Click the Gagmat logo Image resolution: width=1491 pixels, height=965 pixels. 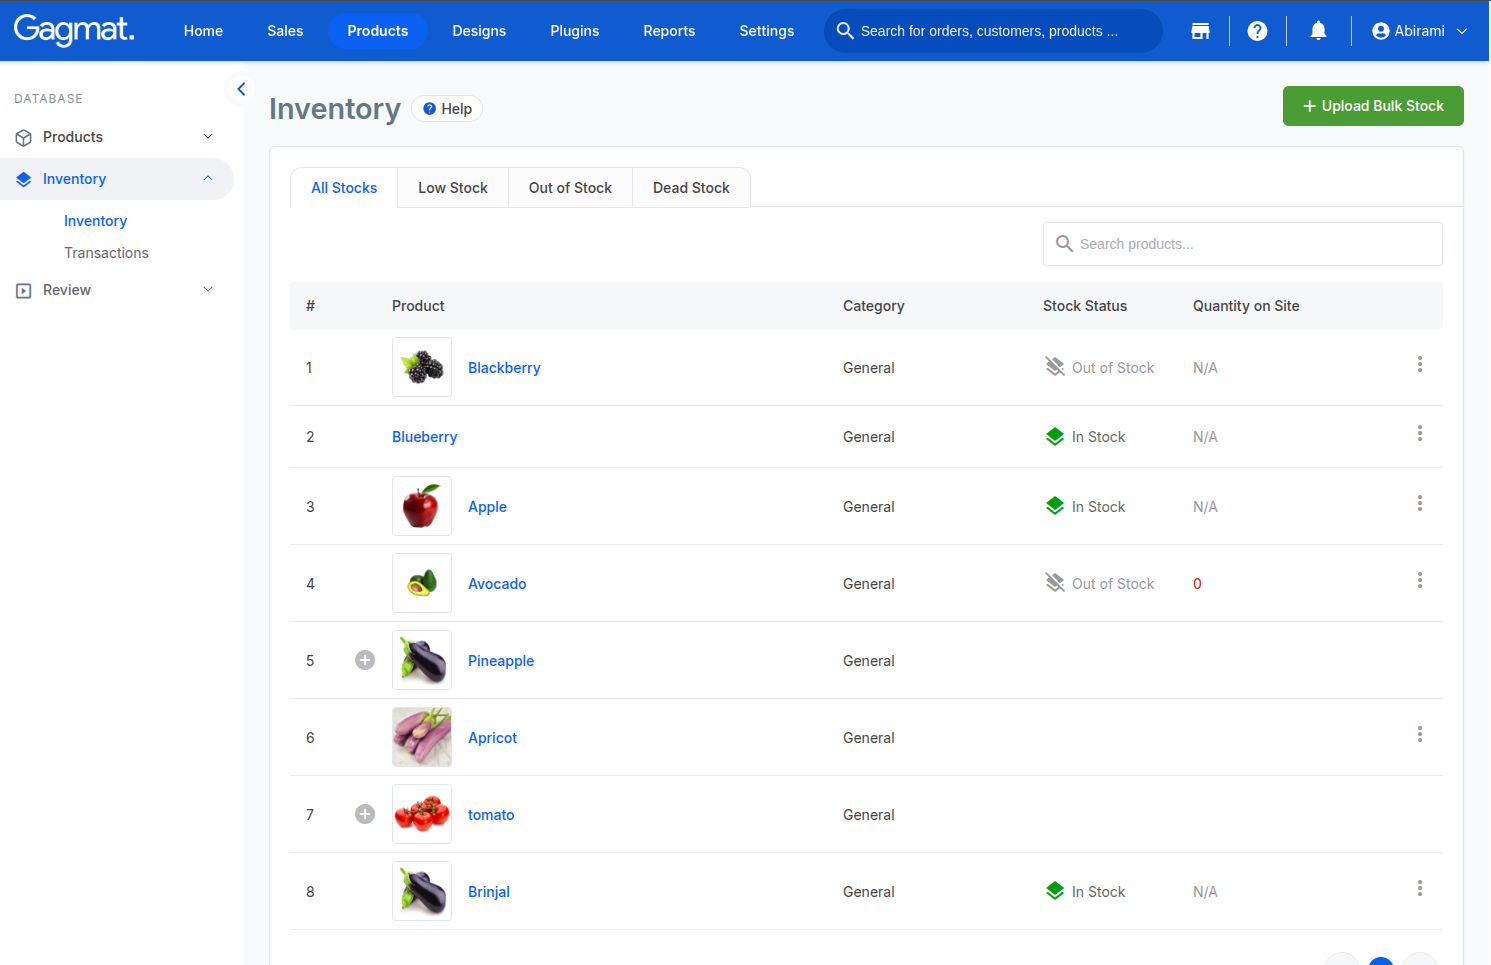pyautogui.click(x=74, y=30)
